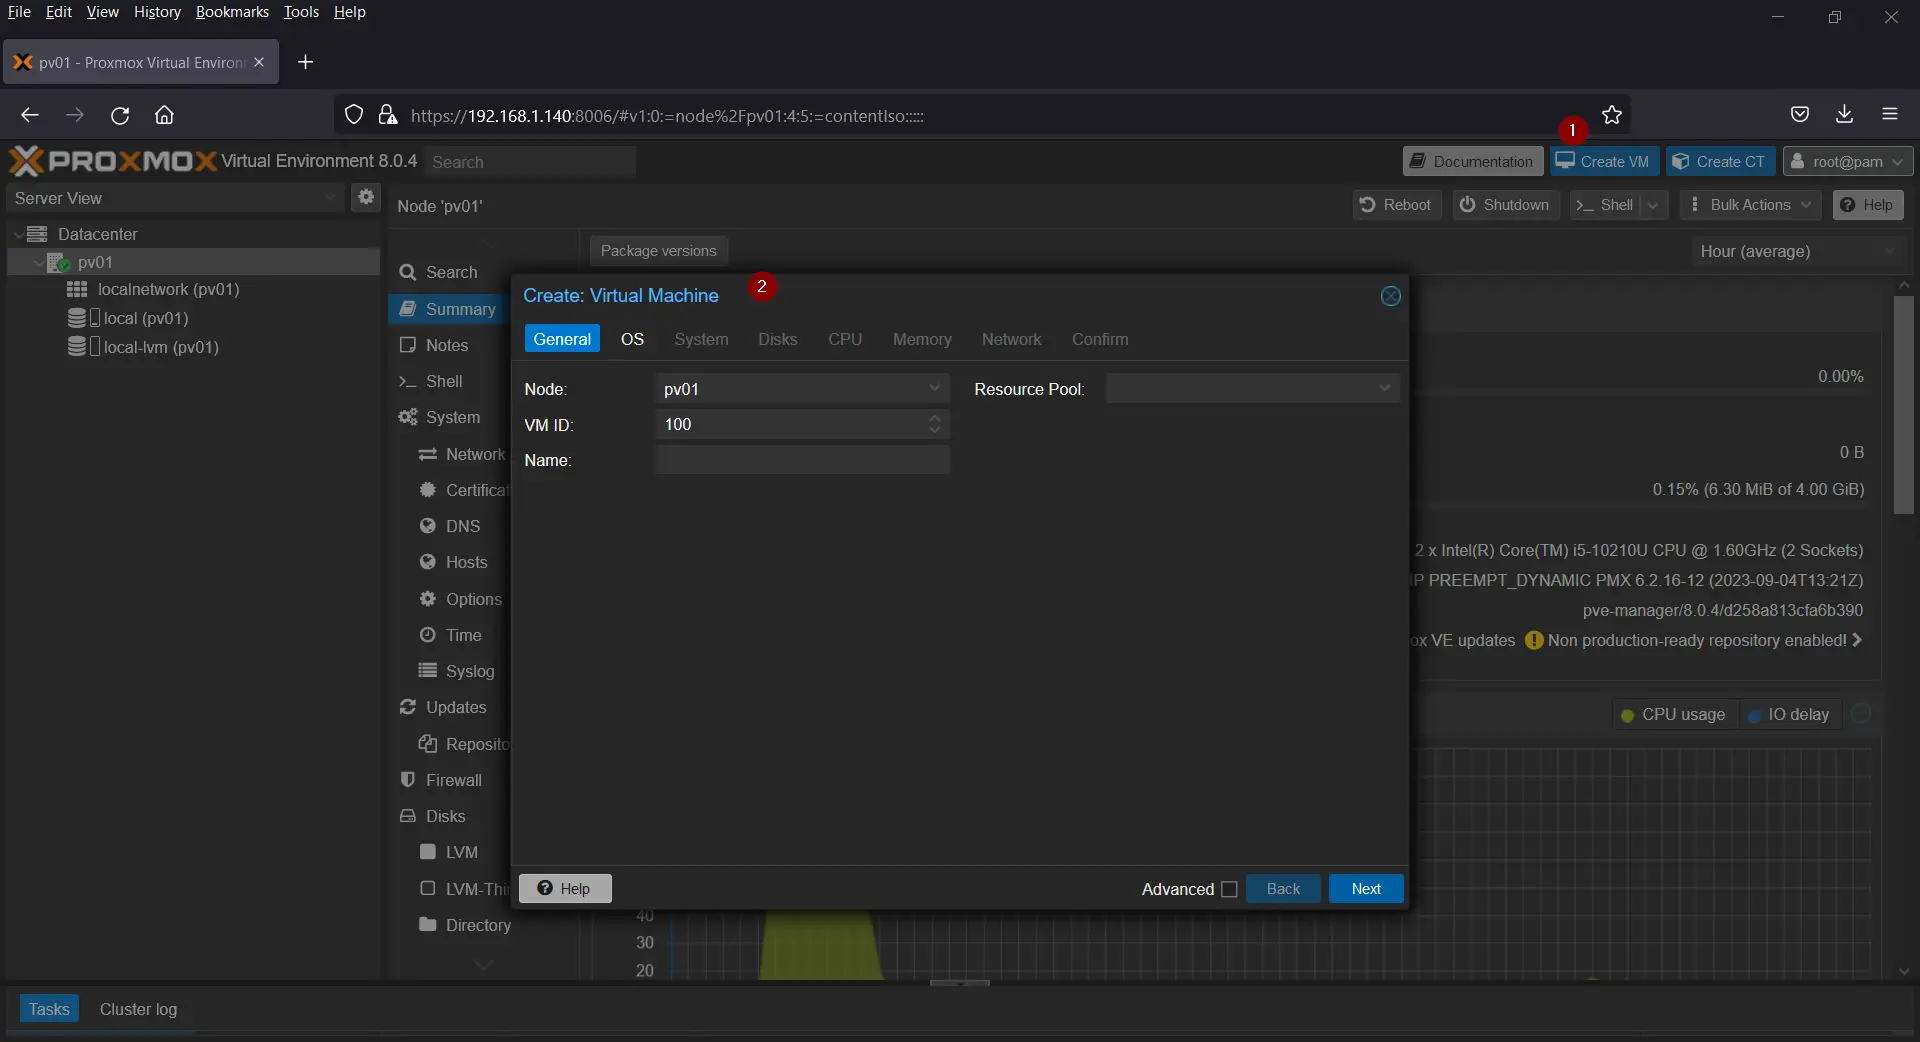Select the Datacenter tree node

pos(97,234)
